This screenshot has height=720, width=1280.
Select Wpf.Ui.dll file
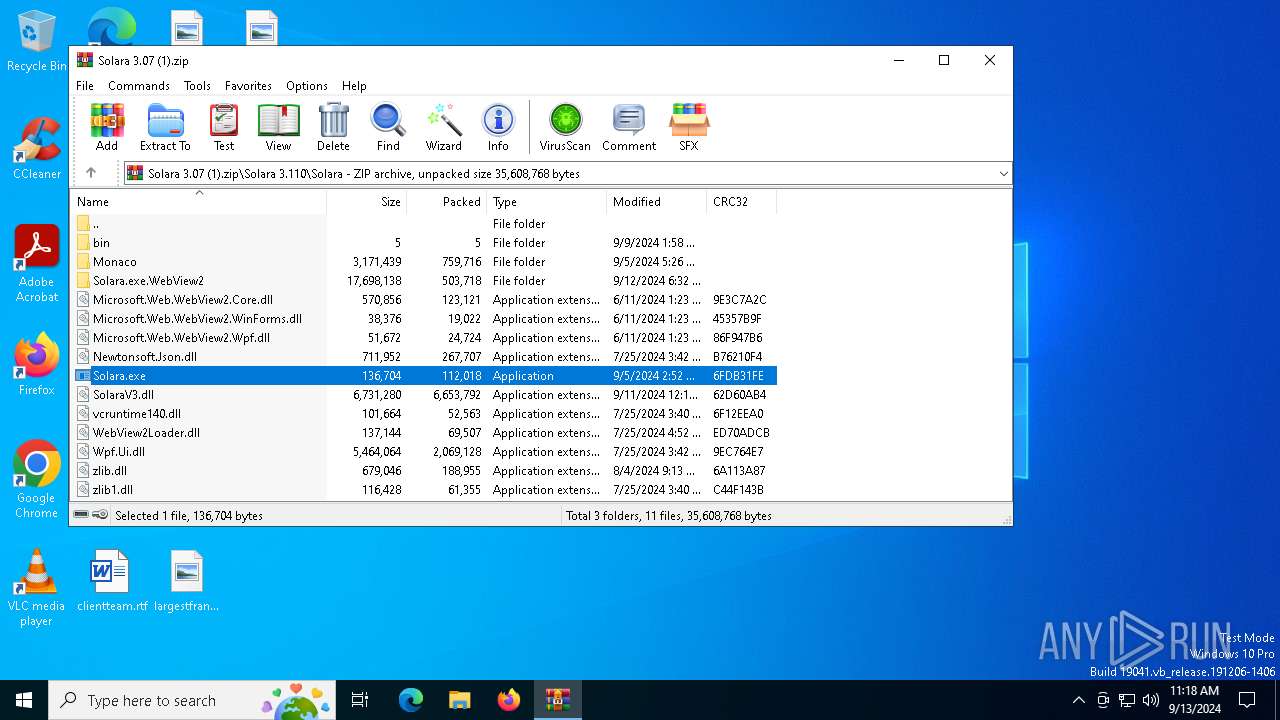point(425,452)
